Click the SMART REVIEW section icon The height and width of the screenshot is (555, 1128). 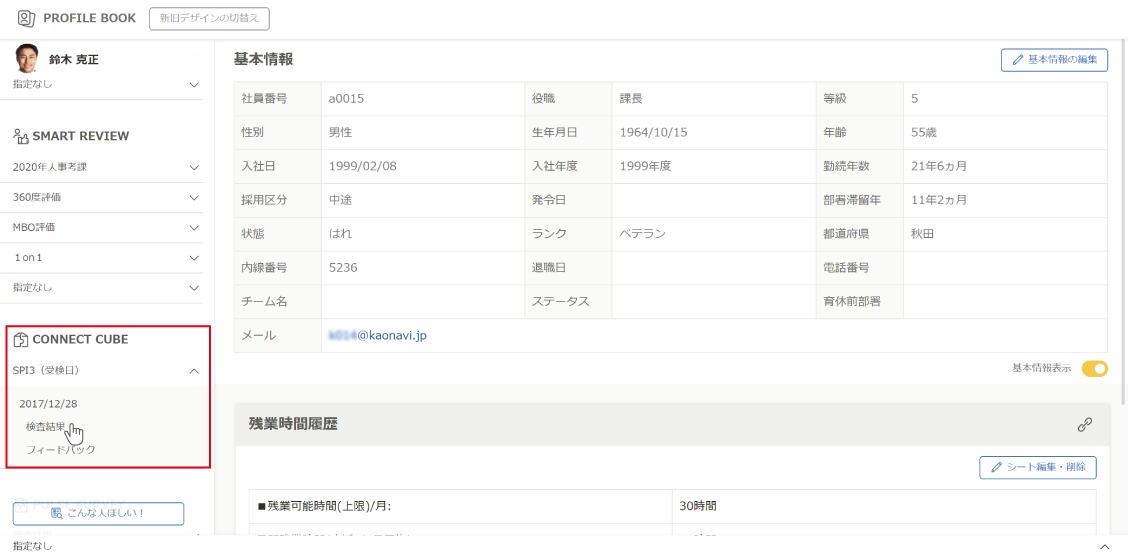[21, 136]
